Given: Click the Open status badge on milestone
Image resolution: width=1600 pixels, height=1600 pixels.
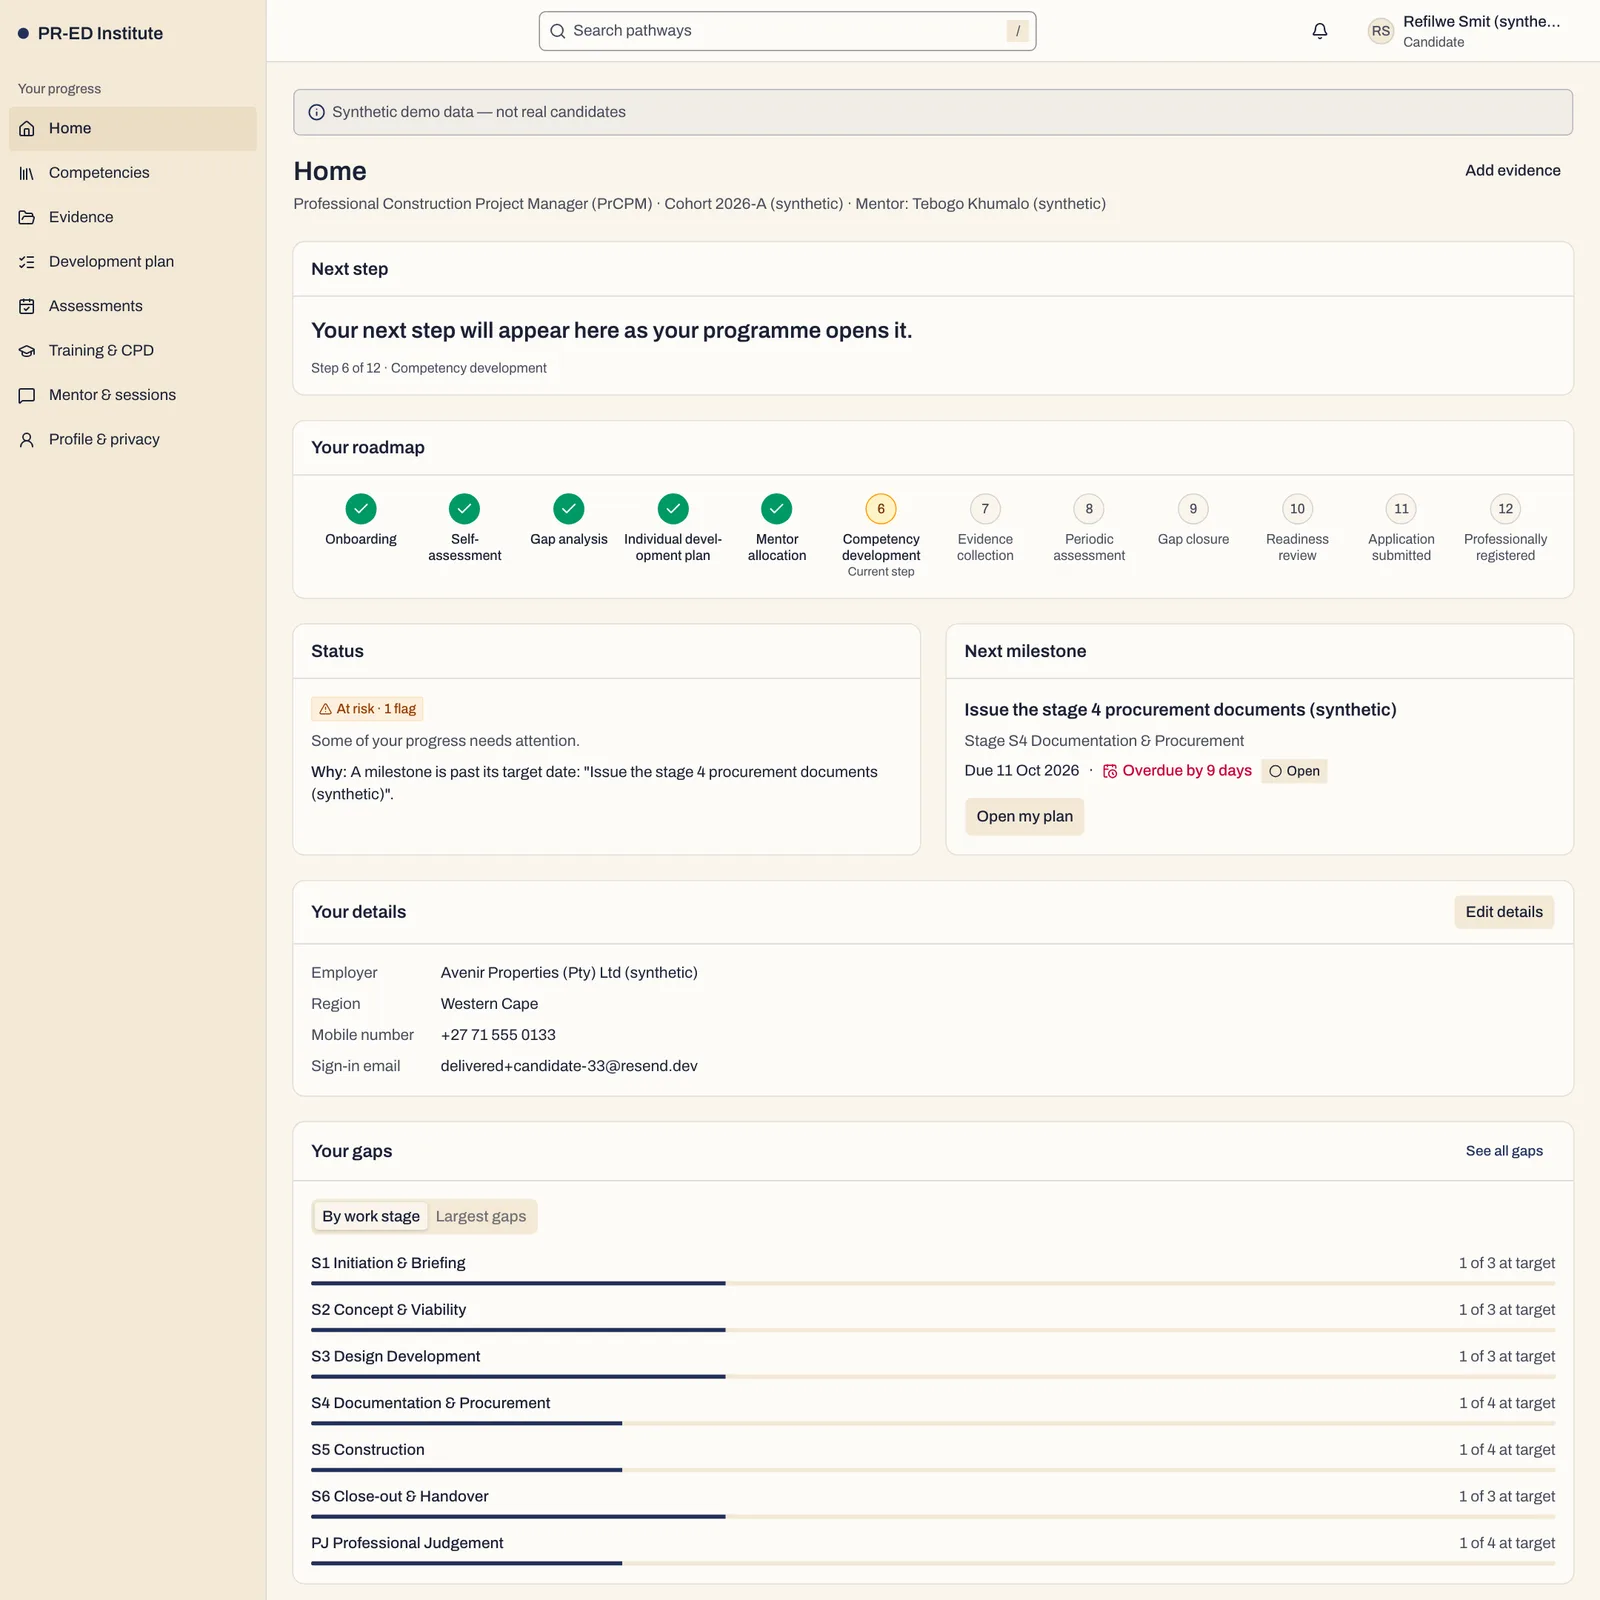Looking at the screenshot, I should pyautogui.click(x=1294, y=771).
